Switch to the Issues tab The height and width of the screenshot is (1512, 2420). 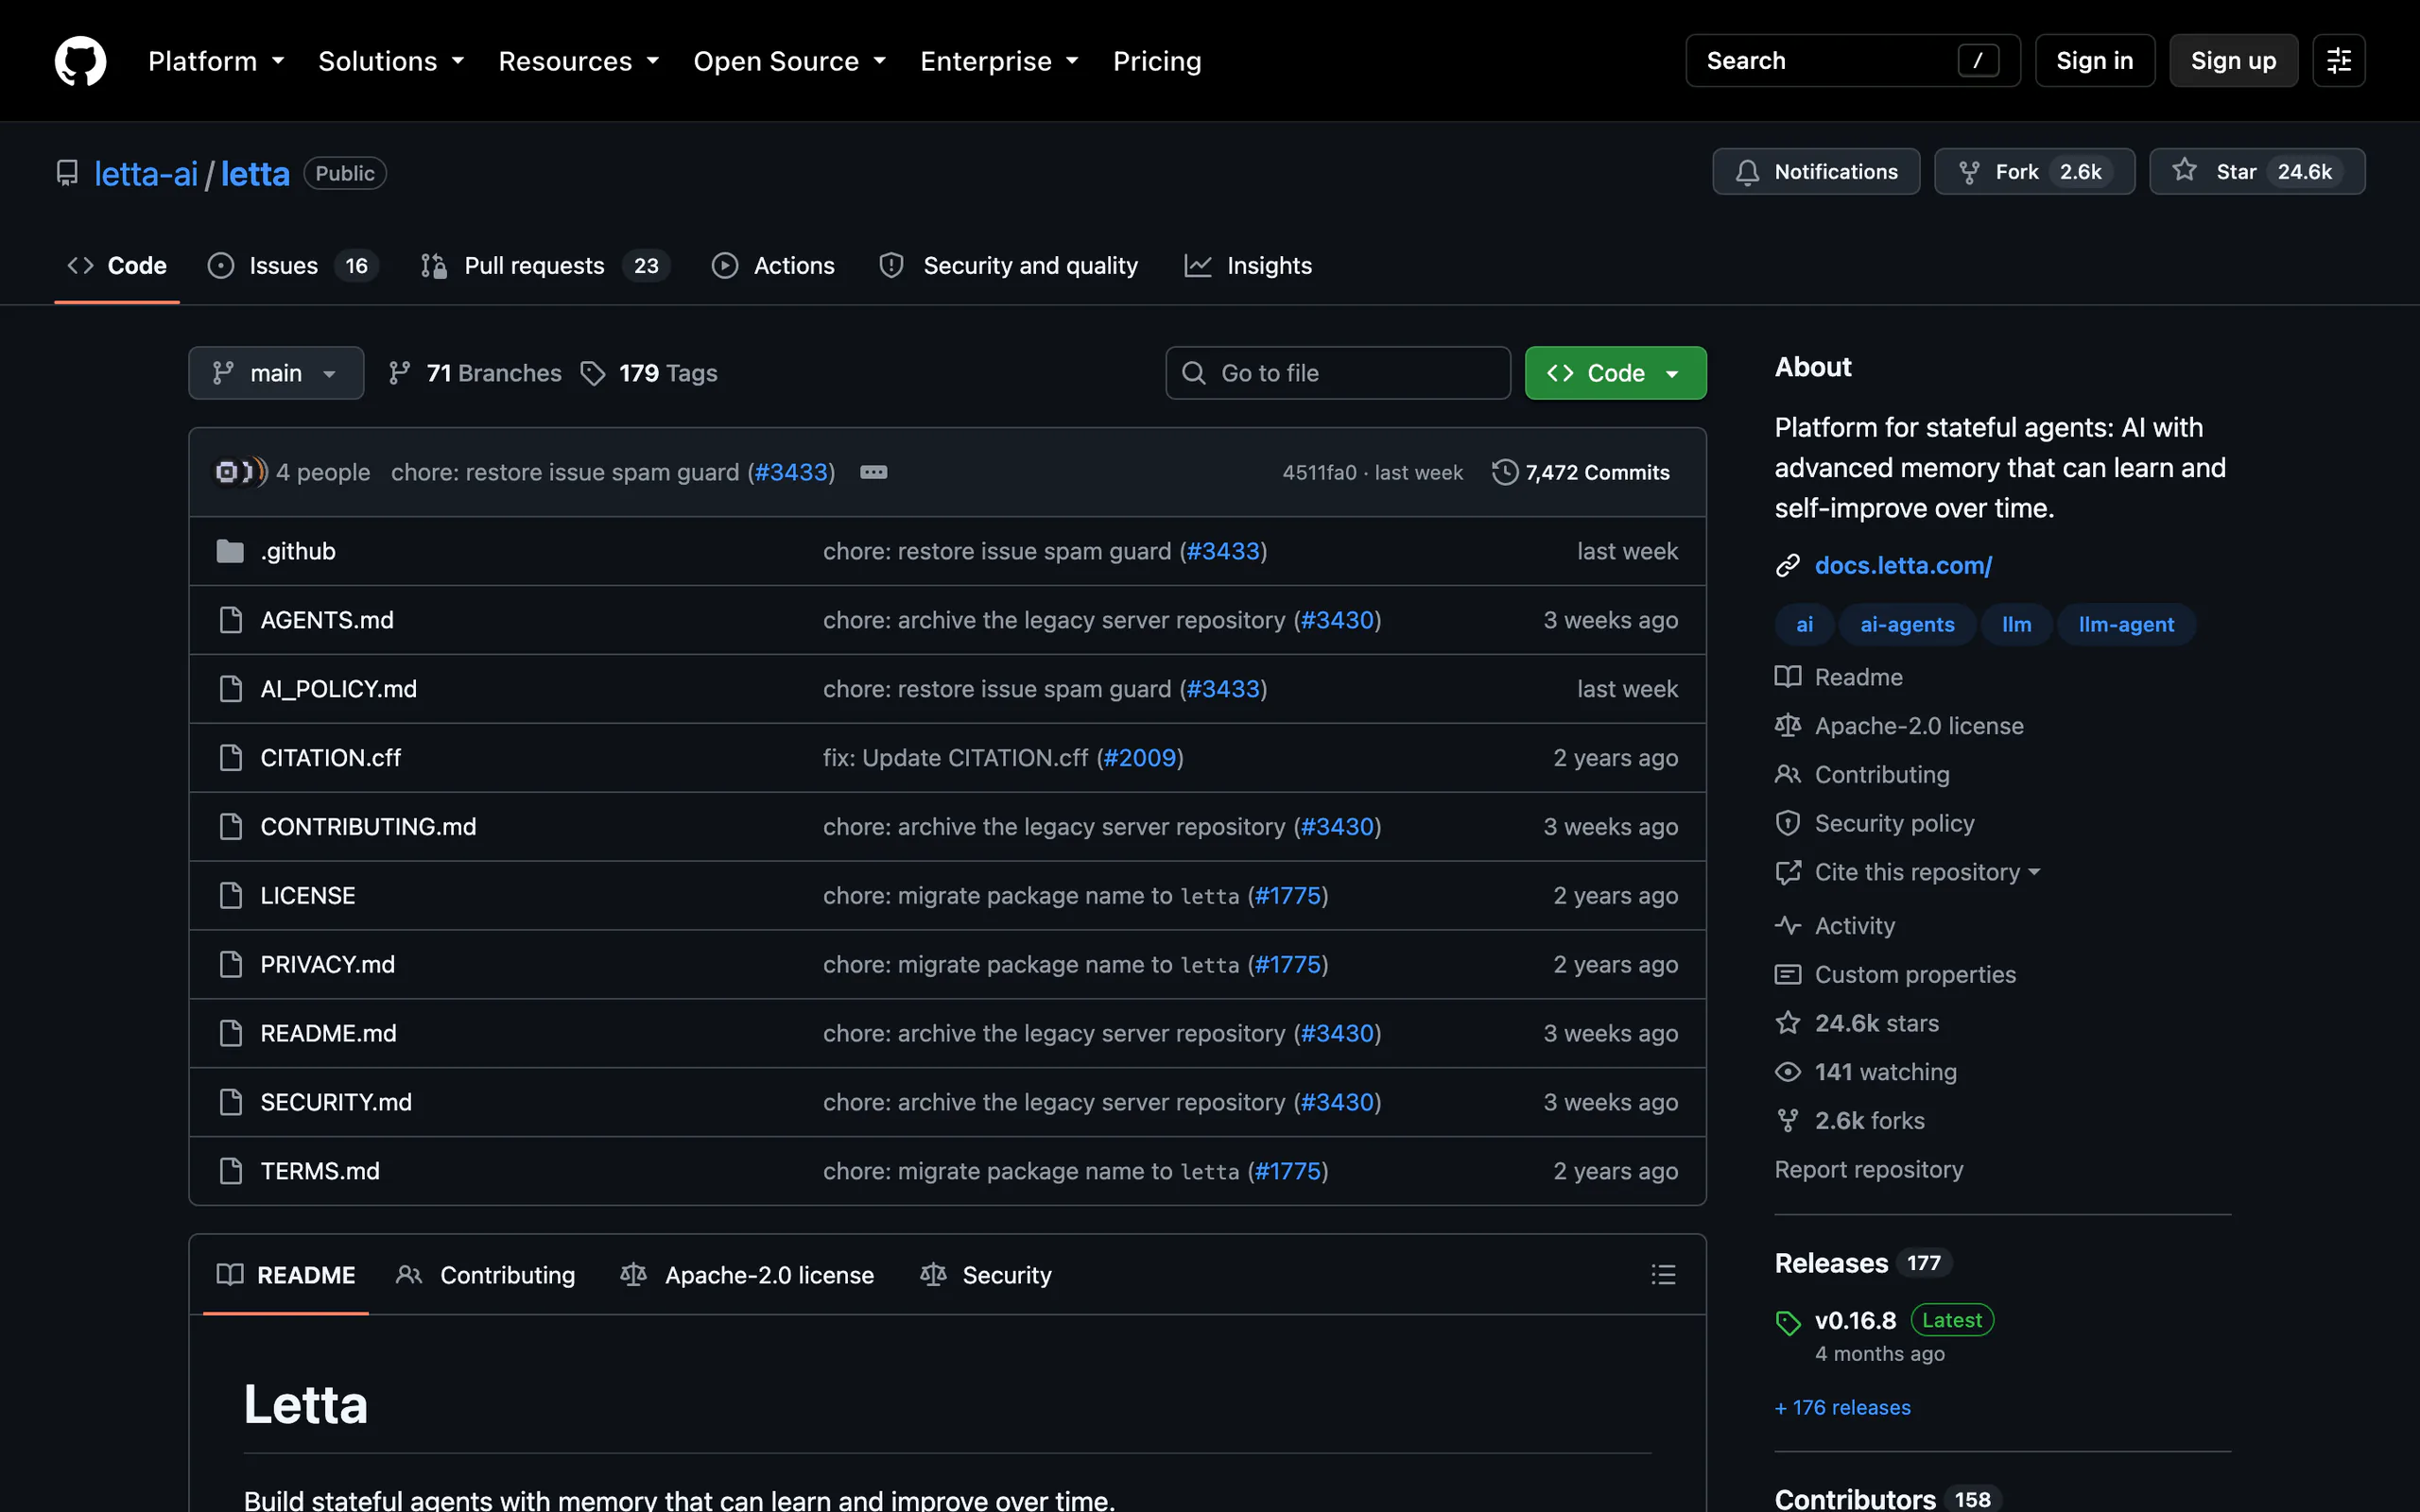292,266
